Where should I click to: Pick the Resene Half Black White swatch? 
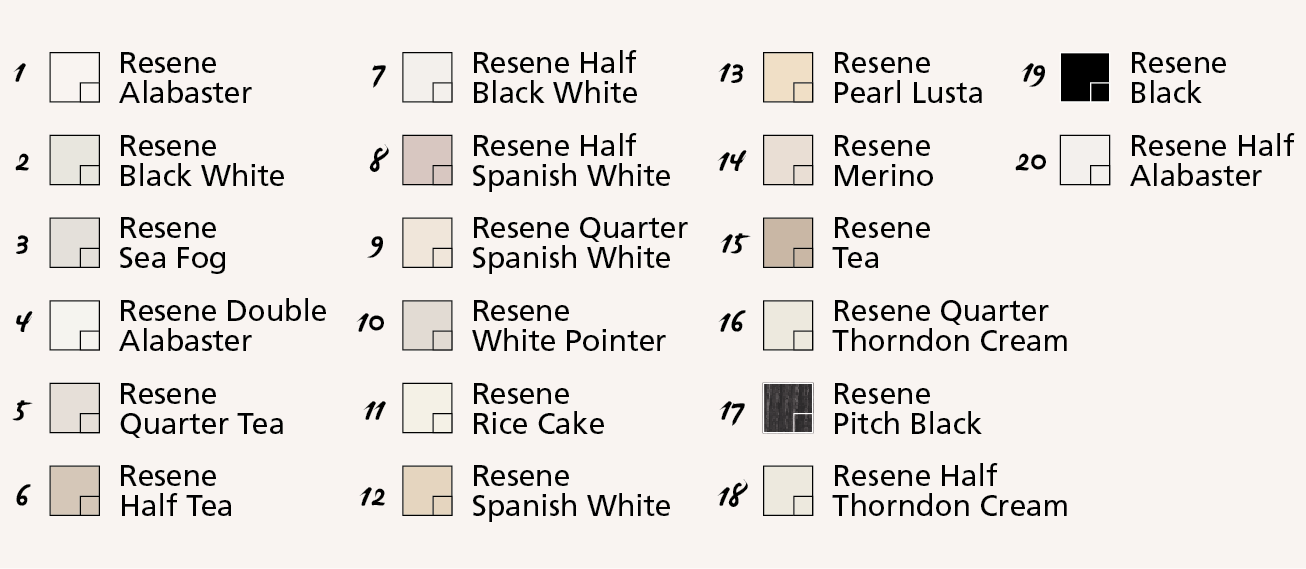coord(427,77)
